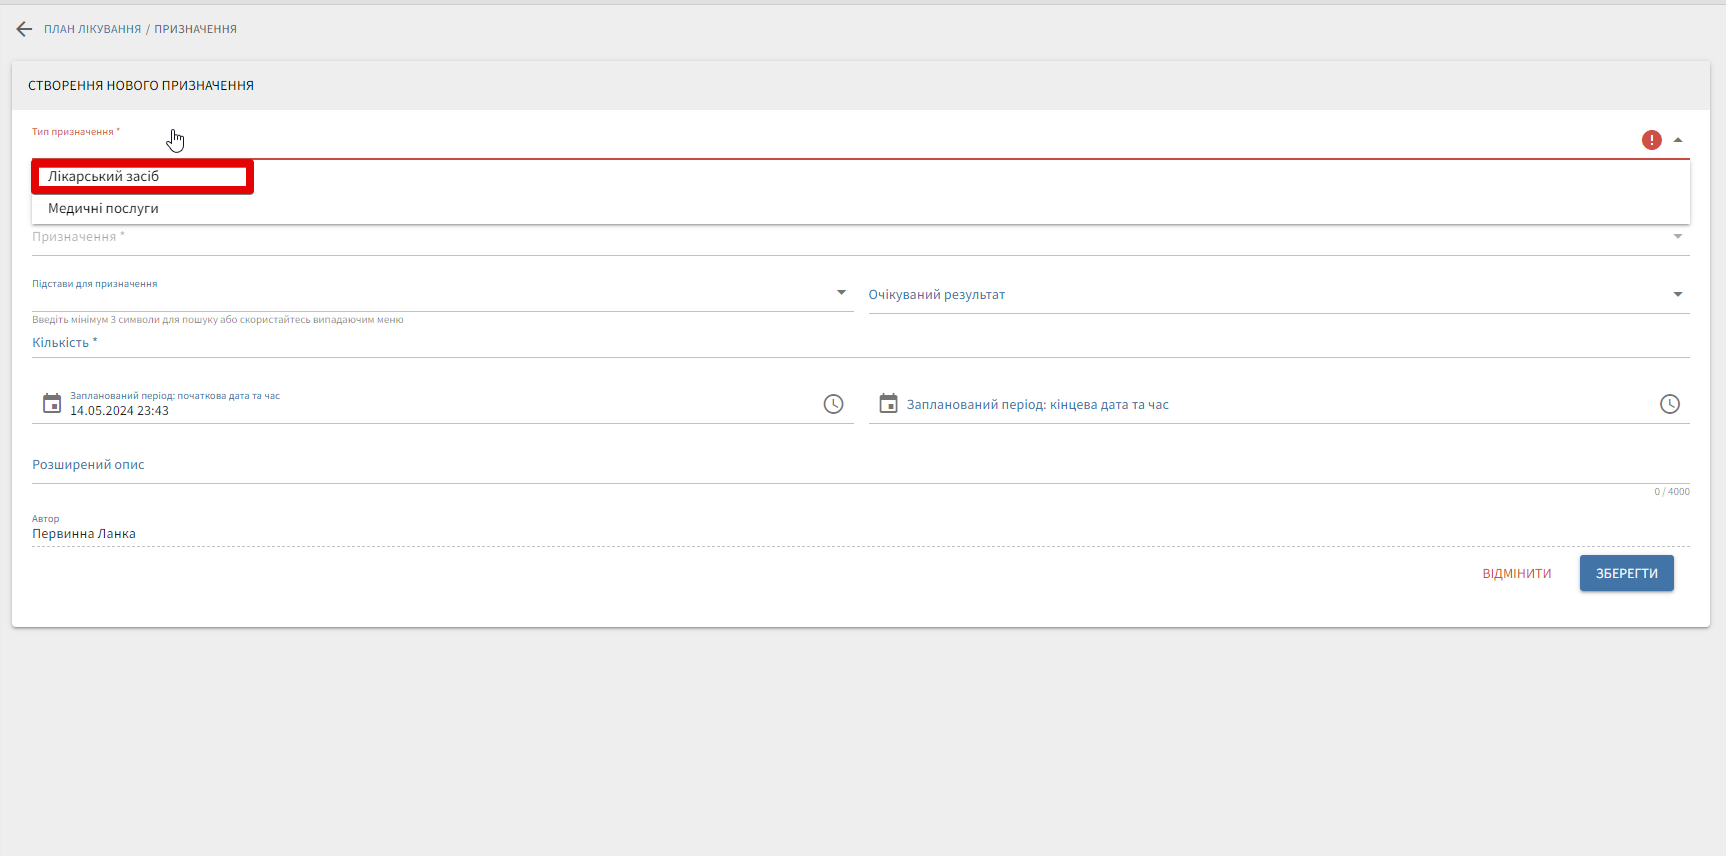Collapse the Тип призначення dropdown arrow
Image resolution: width=1726 pixels, height=856 pixels.
1678,140
